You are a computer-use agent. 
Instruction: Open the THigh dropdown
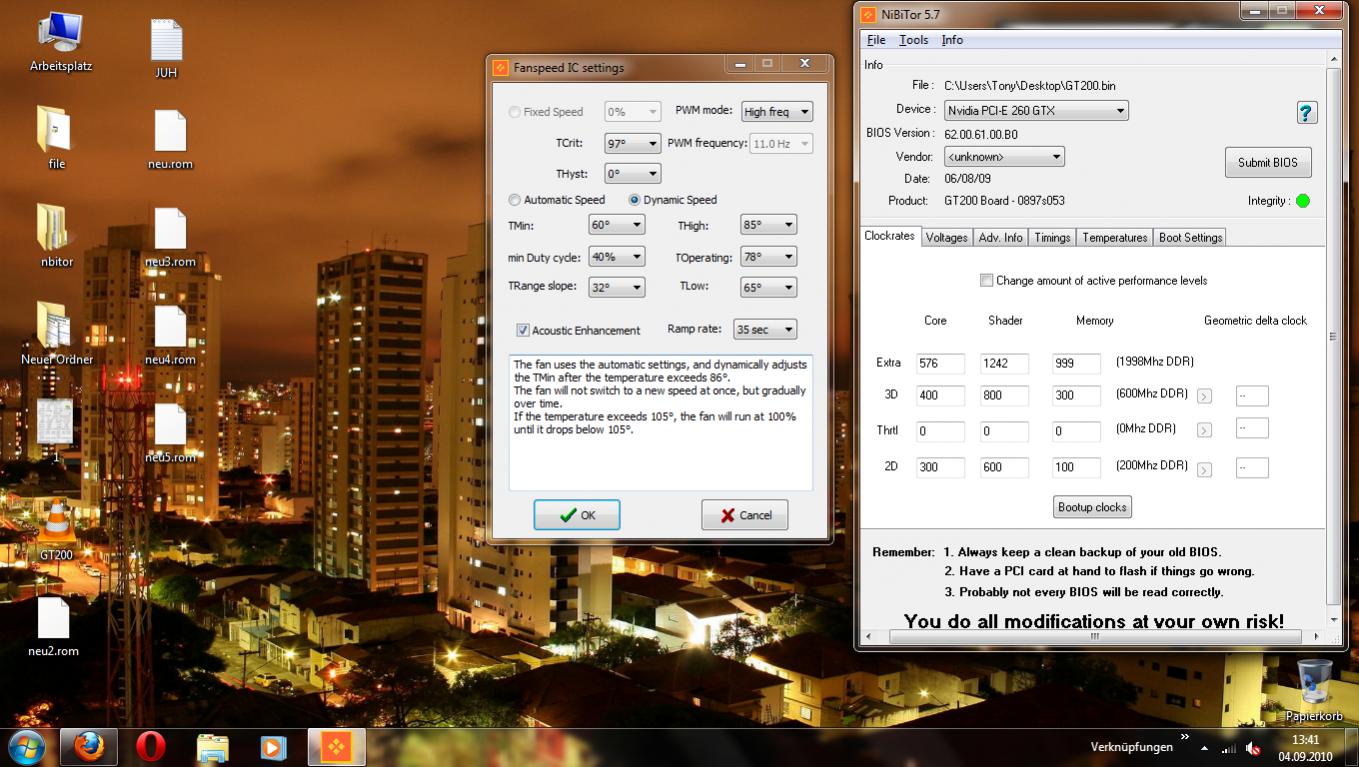pyautogui.click(x=768, y=225)
